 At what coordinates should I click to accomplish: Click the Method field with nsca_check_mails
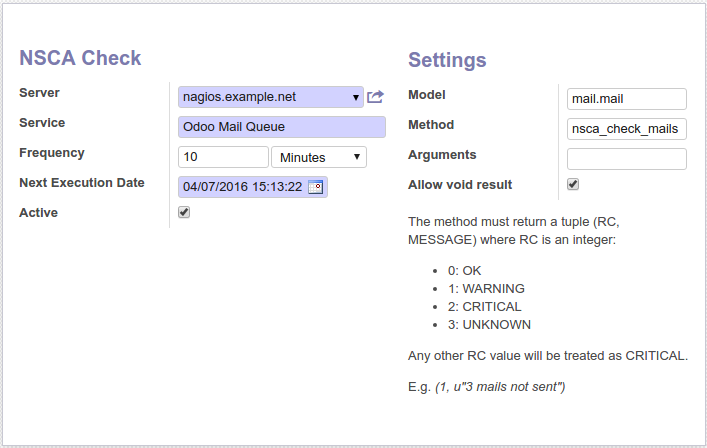tap(626, 129)
